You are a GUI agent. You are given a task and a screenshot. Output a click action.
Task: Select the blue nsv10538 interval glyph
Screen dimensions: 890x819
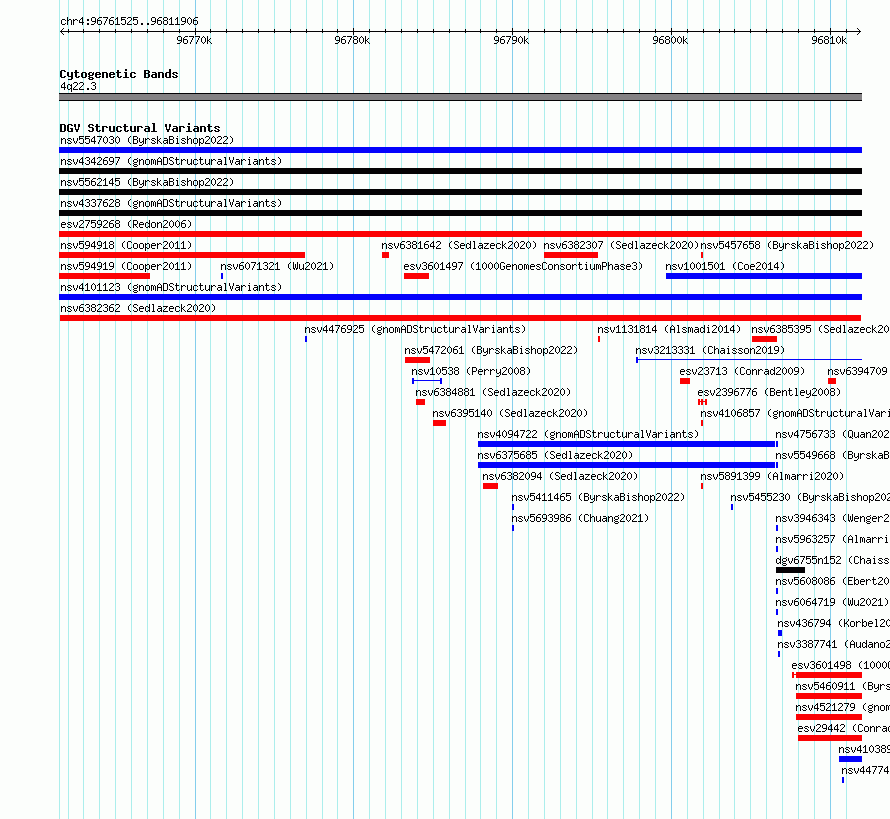click(427, 381)
